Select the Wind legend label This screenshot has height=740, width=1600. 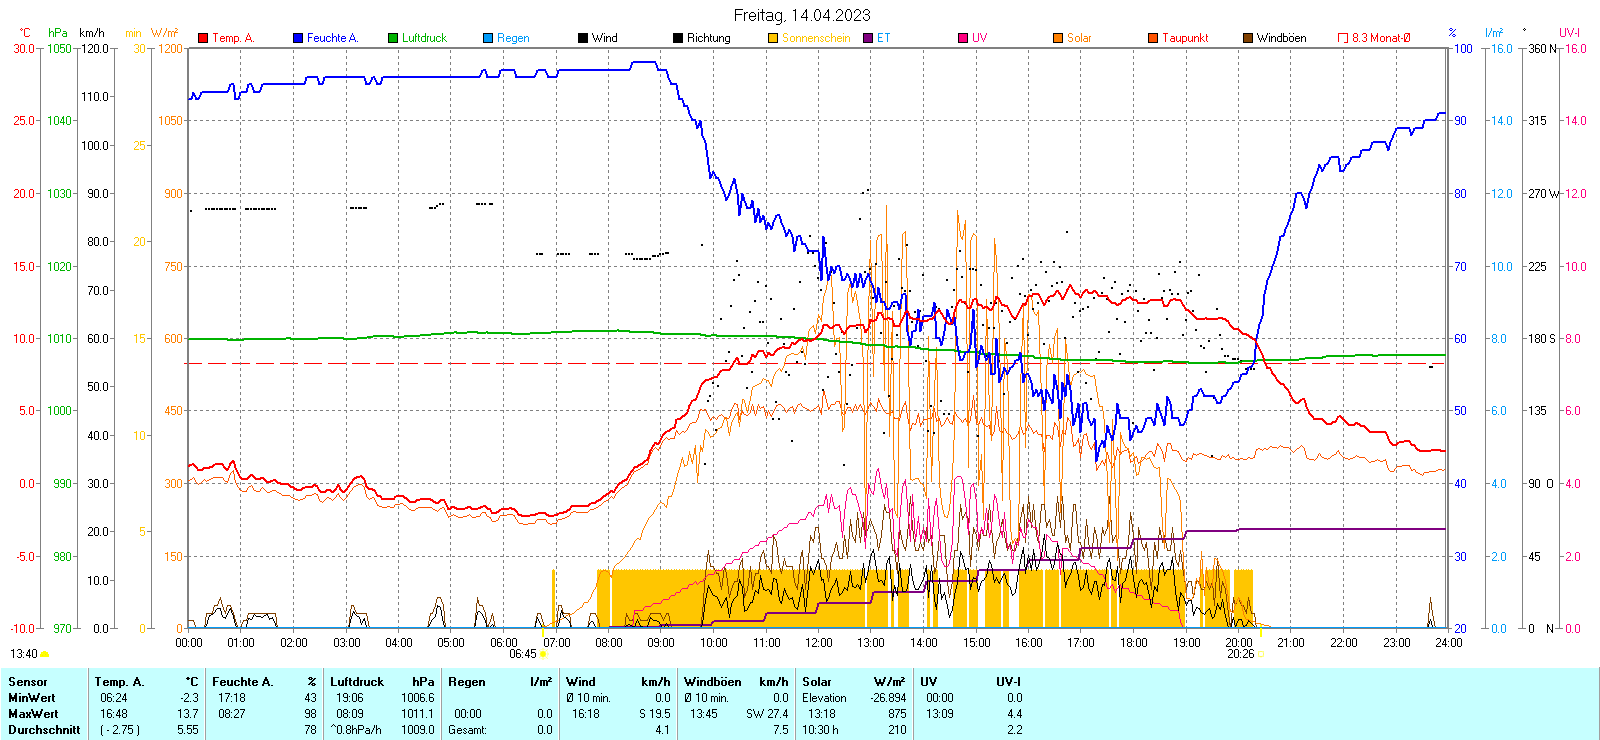pos(604,38)
